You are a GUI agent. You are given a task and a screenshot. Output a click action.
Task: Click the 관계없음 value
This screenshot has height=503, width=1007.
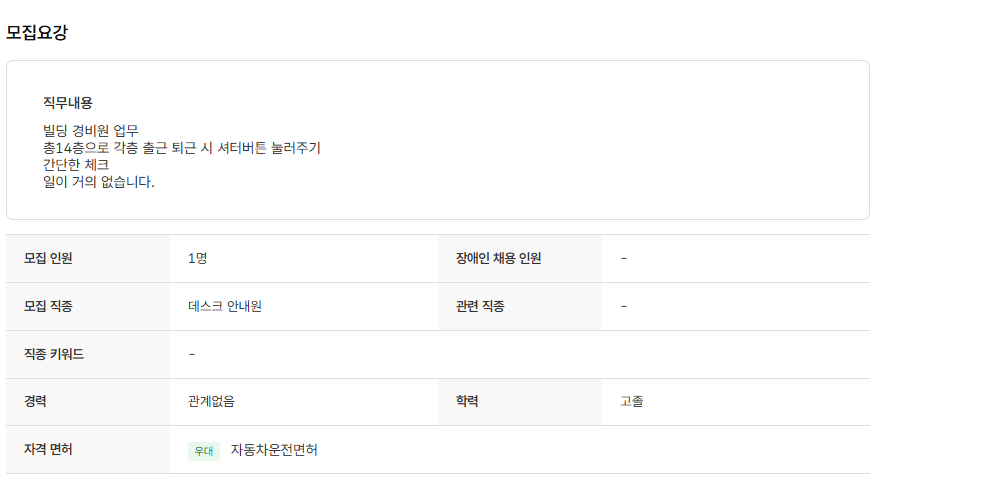pos(211,402)
